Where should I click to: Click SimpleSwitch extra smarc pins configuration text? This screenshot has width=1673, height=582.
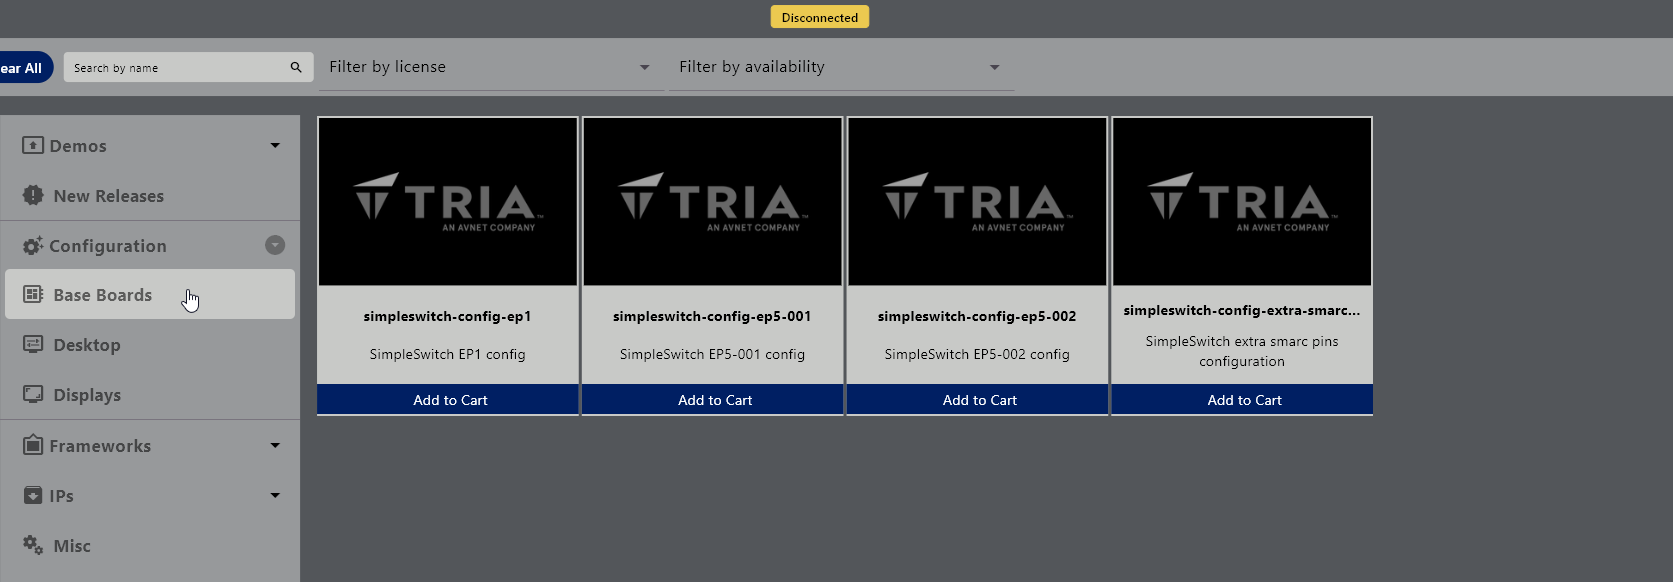pyautogui.click(x=1242, y=351)
